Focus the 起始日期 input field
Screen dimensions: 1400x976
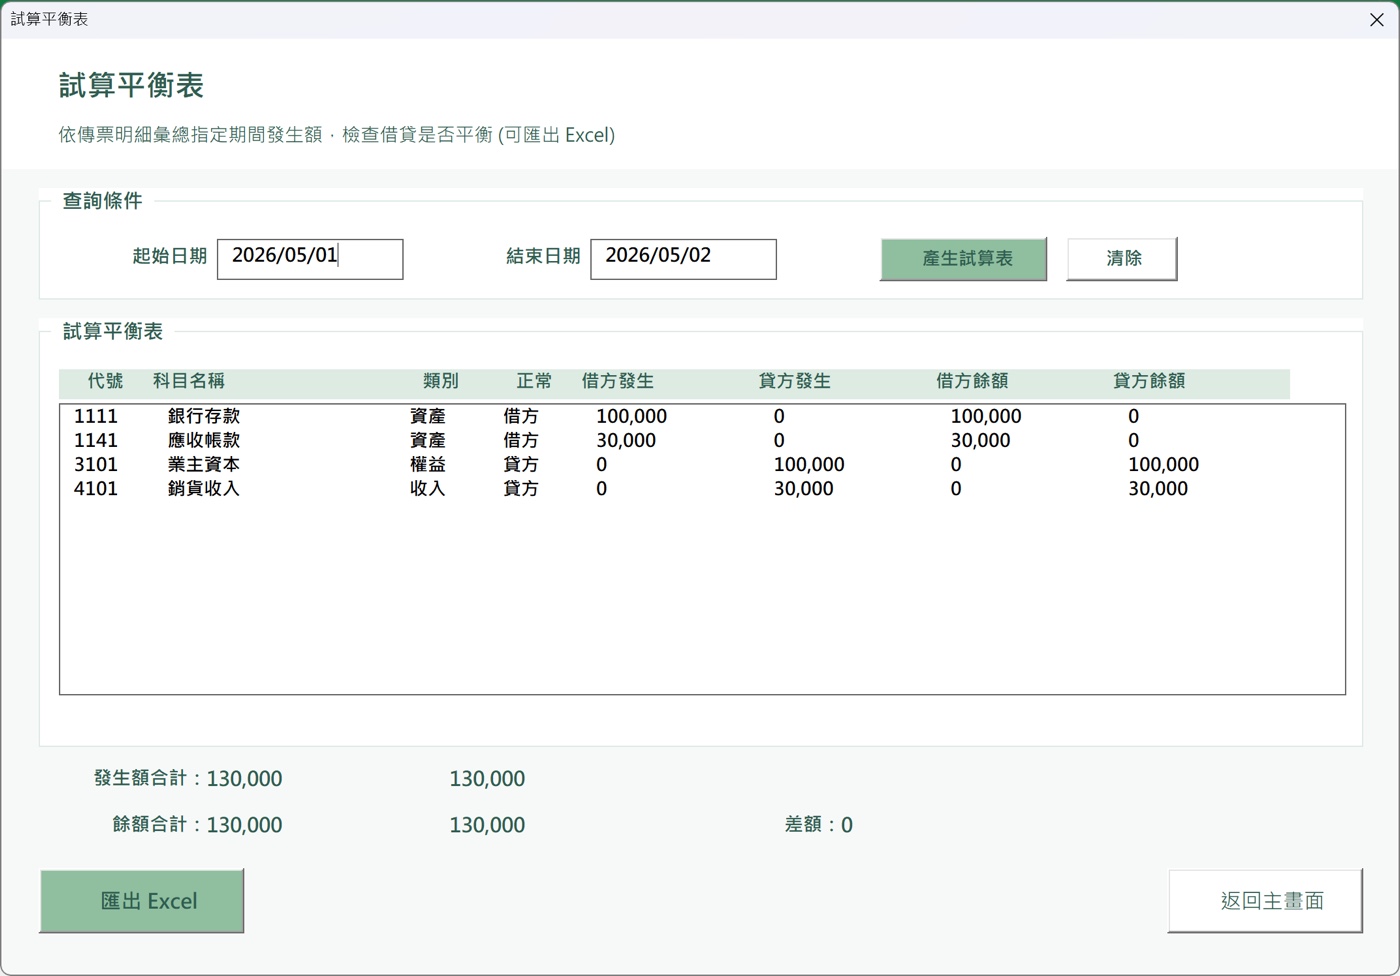click(310, 259)
